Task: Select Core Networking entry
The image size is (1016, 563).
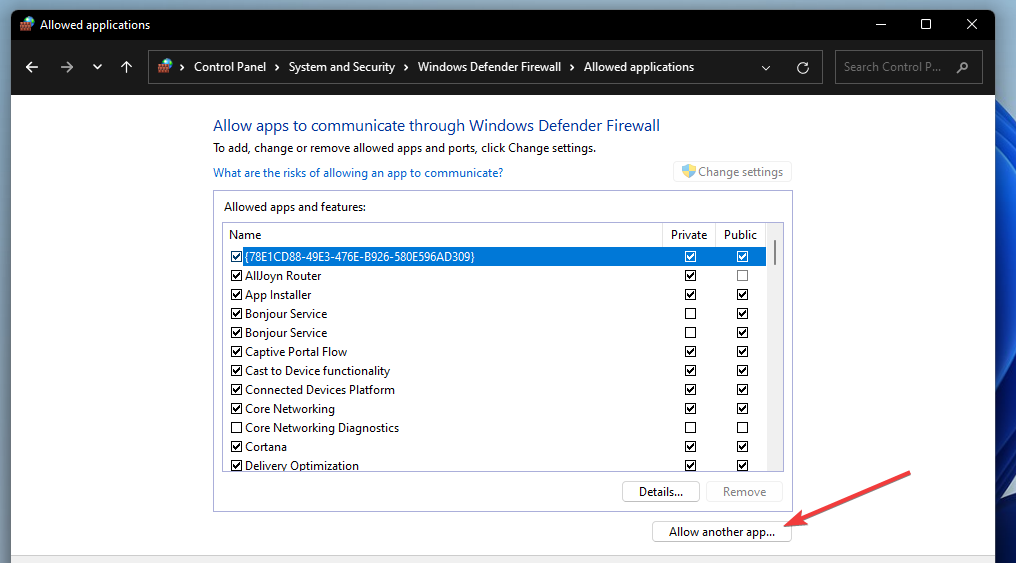Action: point(290,409)
